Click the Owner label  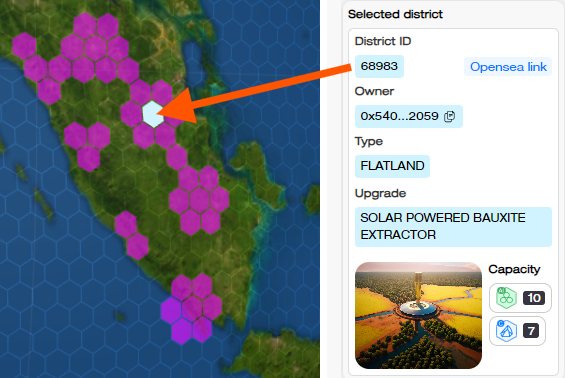point(374,91)
